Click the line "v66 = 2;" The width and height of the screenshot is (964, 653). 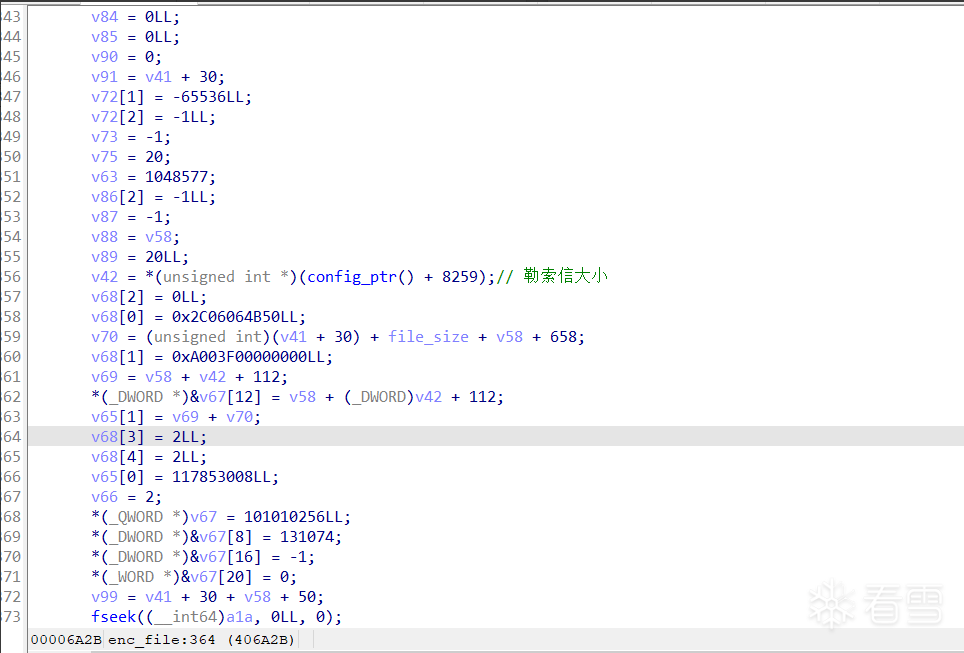pyautogui.click(x=127, y=497)
